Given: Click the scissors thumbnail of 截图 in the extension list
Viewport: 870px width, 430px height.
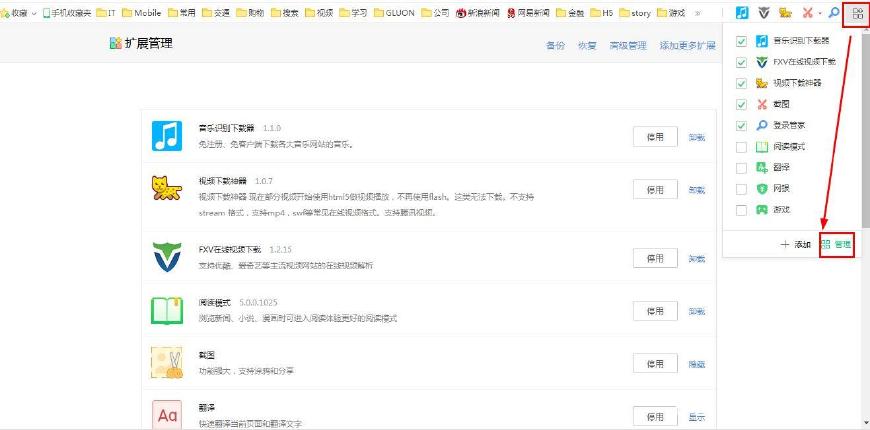Looking at the screenshot, I should (166, 363).
